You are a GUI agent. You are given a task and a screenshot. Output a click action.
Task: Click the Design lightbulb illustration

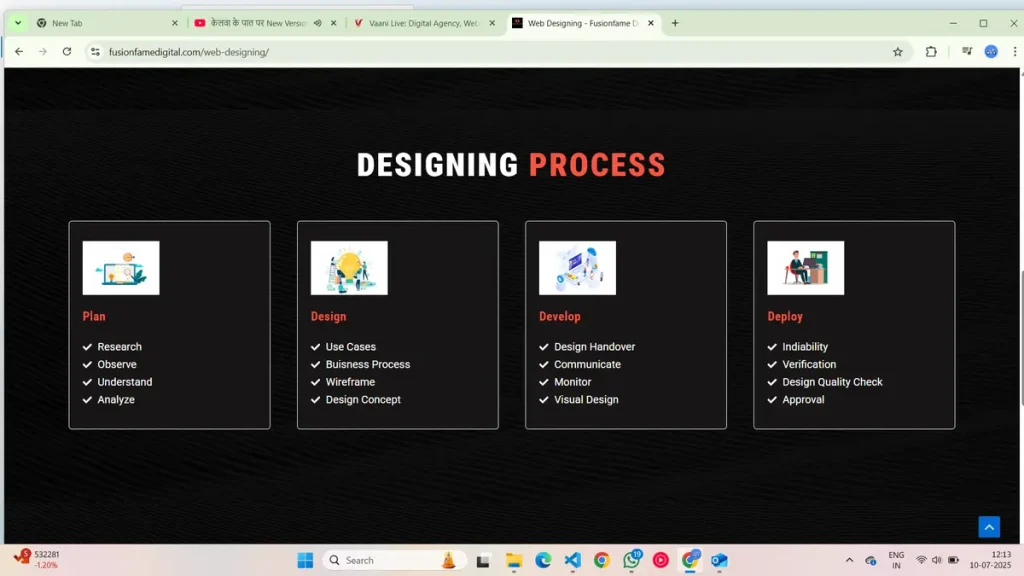click(x=349, y=268)
